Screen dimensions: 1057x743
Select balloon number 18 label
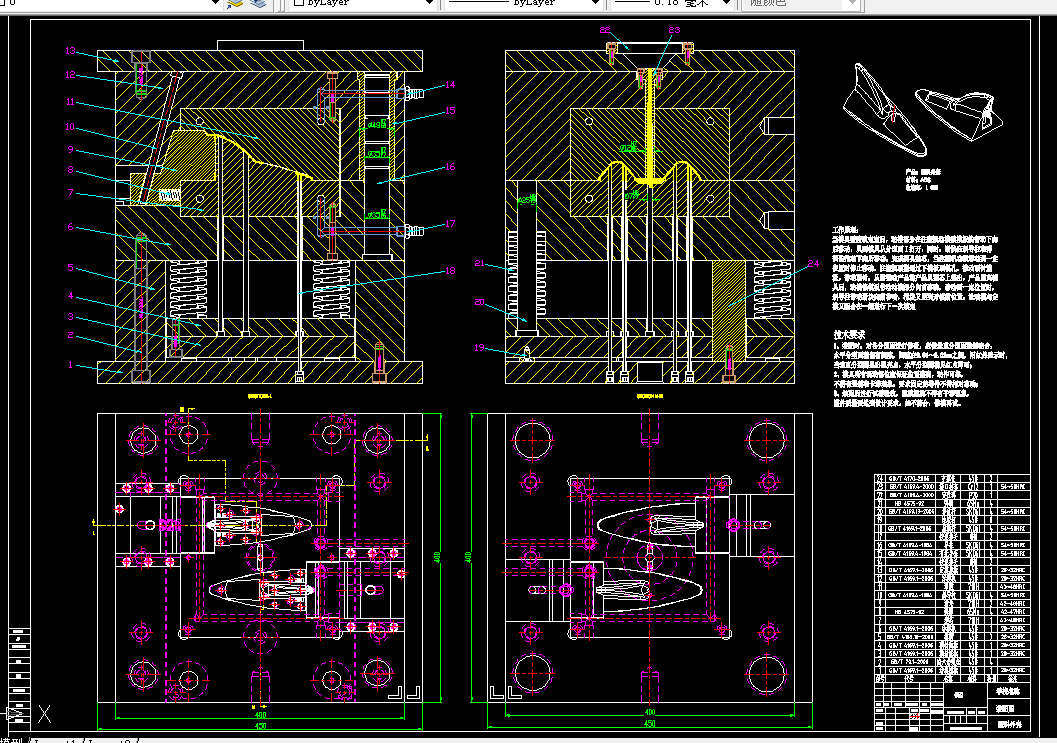(450, 270)
